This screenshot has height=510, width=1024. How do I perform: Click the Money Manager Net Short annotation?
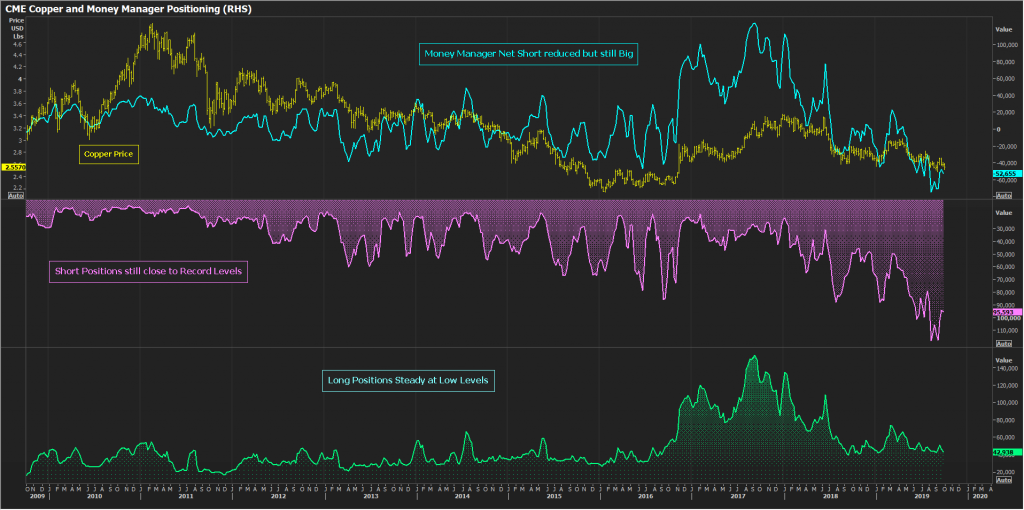pos(530,54)
